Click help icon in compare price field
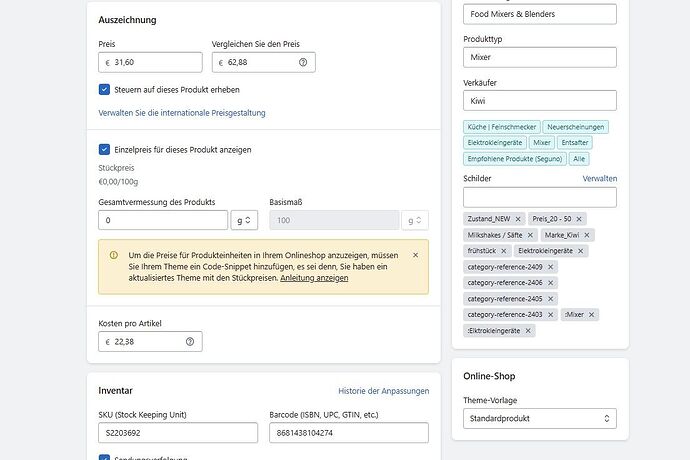Screen dimensions: 690x460 (x=303, y=62)
